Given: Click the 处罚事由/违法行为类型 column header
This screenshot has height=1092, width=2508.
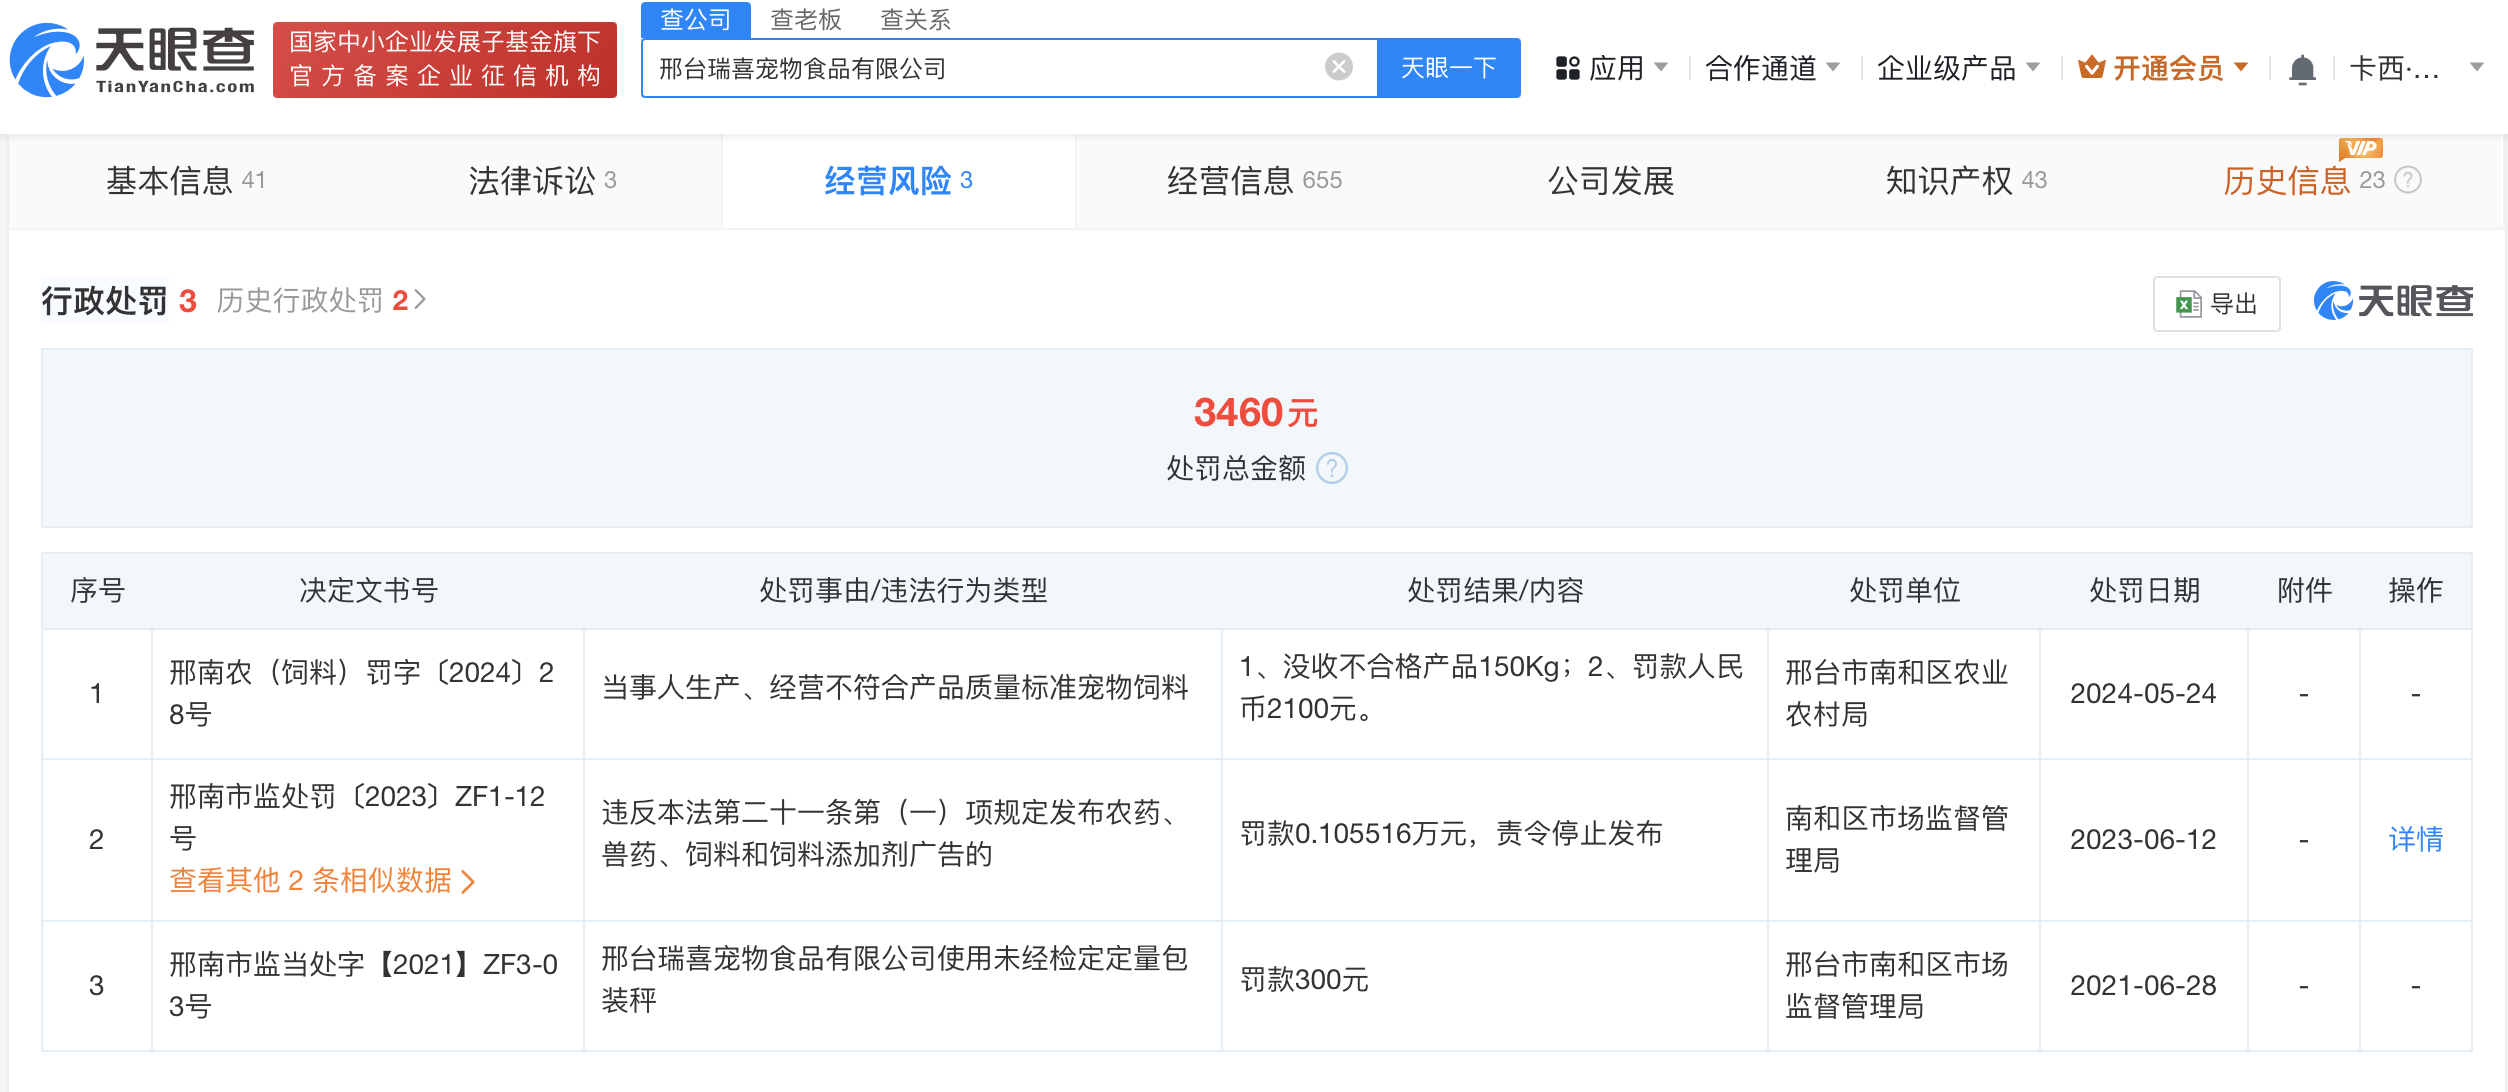Looking at the screenshot, I should click(903, 590).
